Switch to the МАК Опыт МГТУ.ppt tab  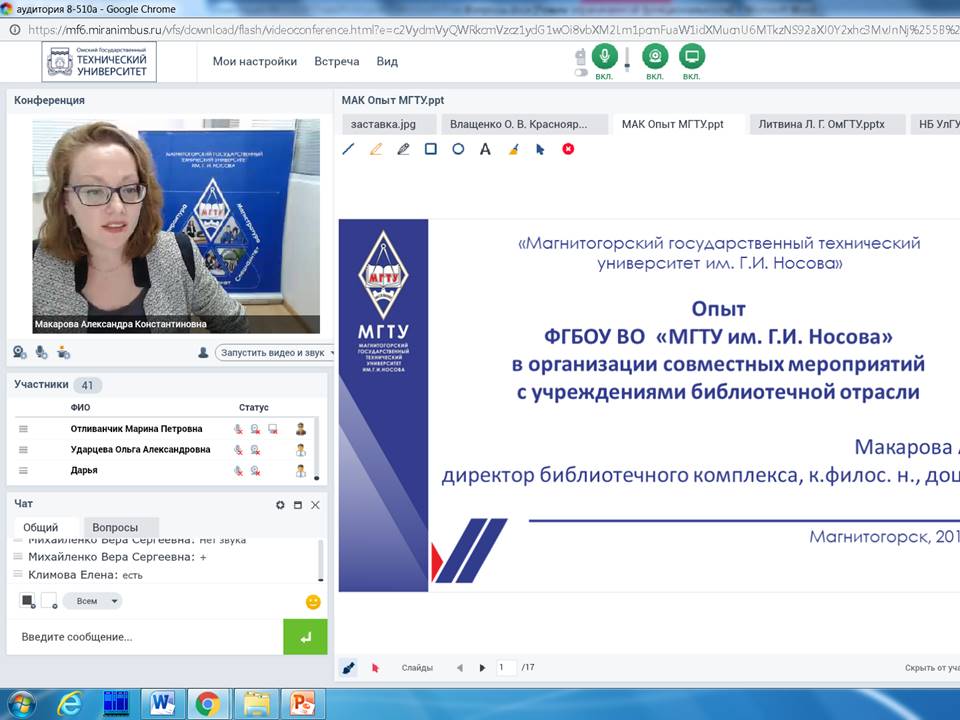679,124
